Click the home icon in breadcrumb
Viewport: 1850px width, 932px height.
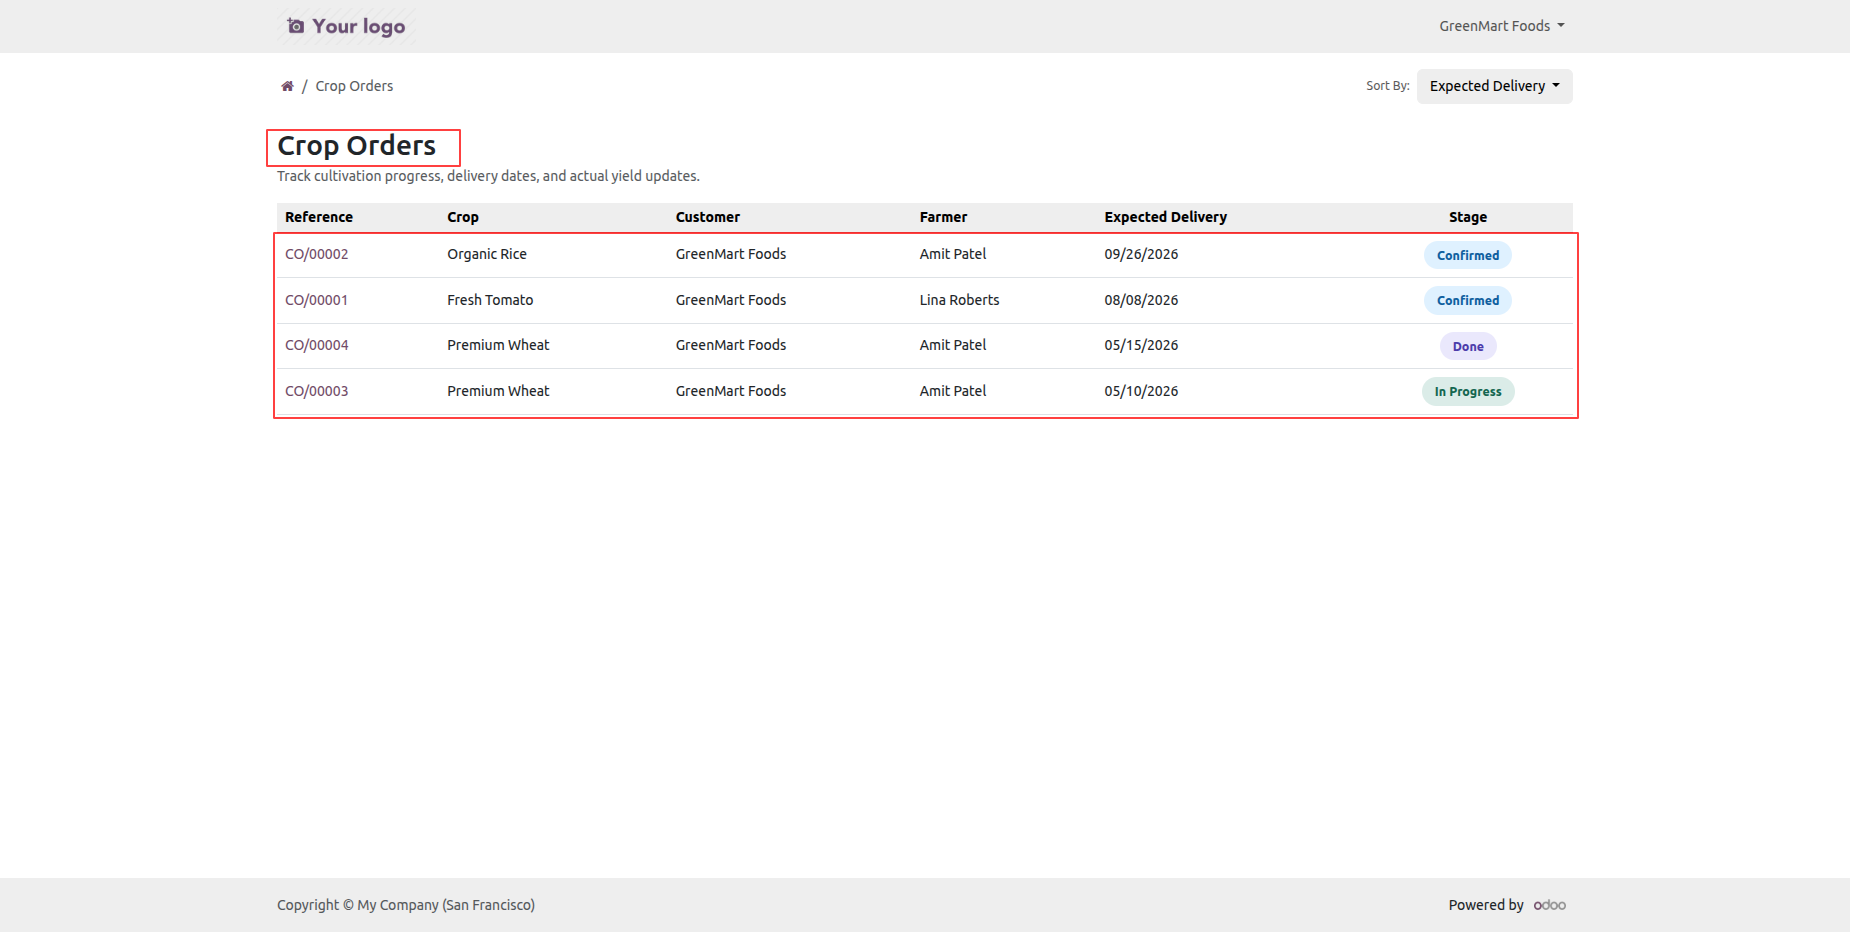pyautogui.click(x=287, y=86)
